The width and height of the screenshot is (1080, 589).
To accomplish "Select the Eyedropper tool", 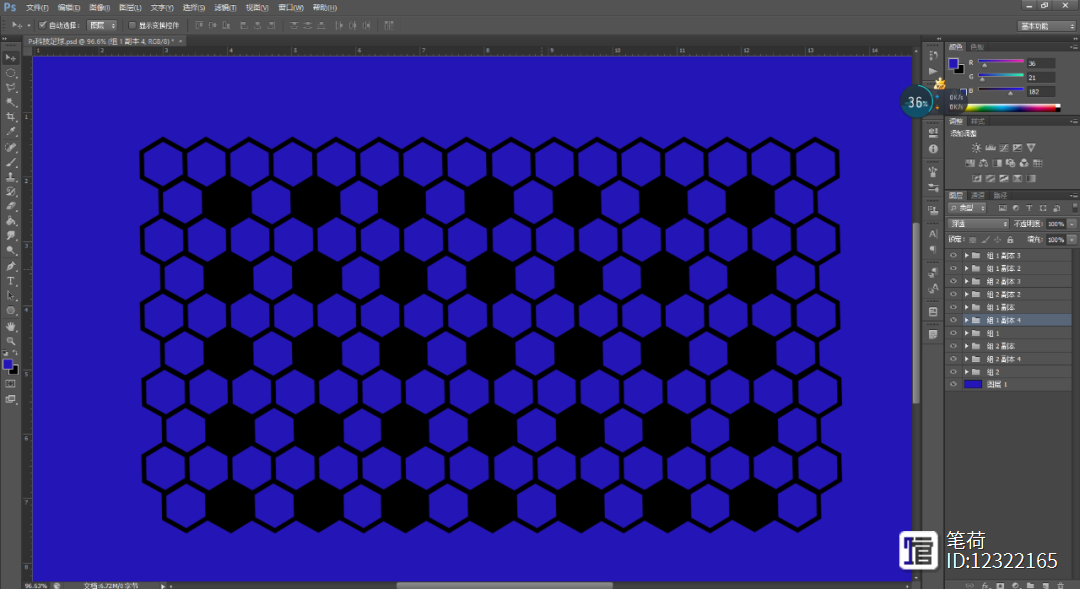I will (x=11, y=132).
